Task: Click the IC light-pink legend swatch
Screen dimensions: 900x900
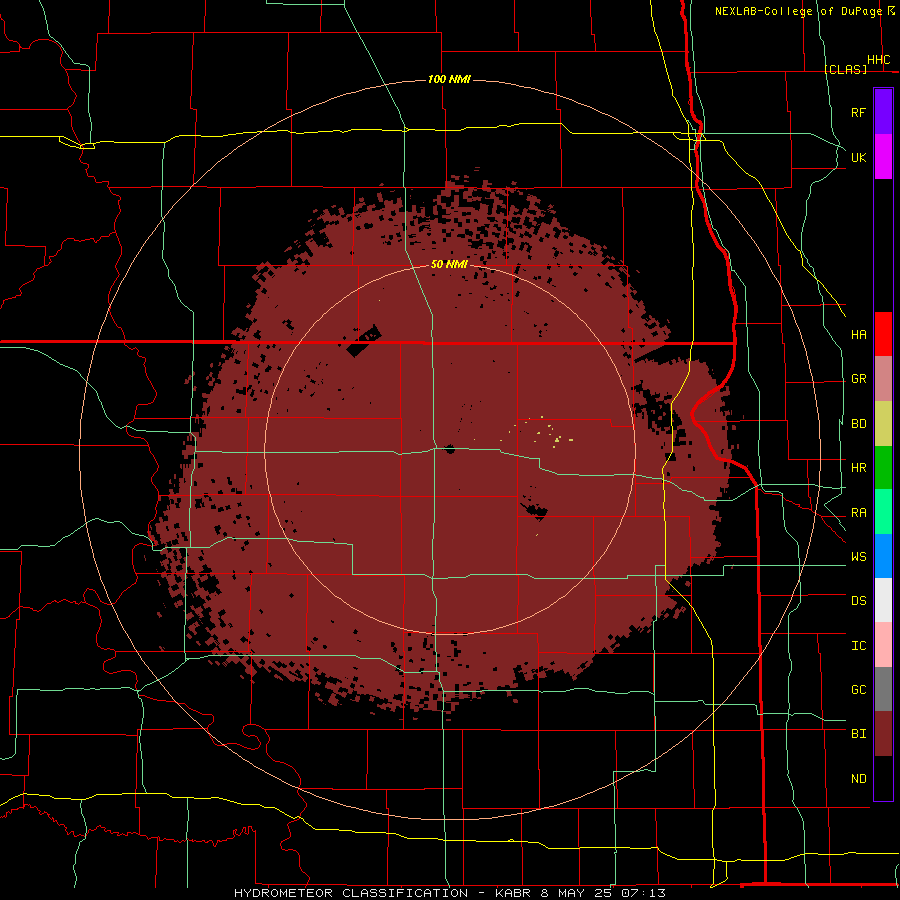Action: pyautogui.click(x=883, y=645)
